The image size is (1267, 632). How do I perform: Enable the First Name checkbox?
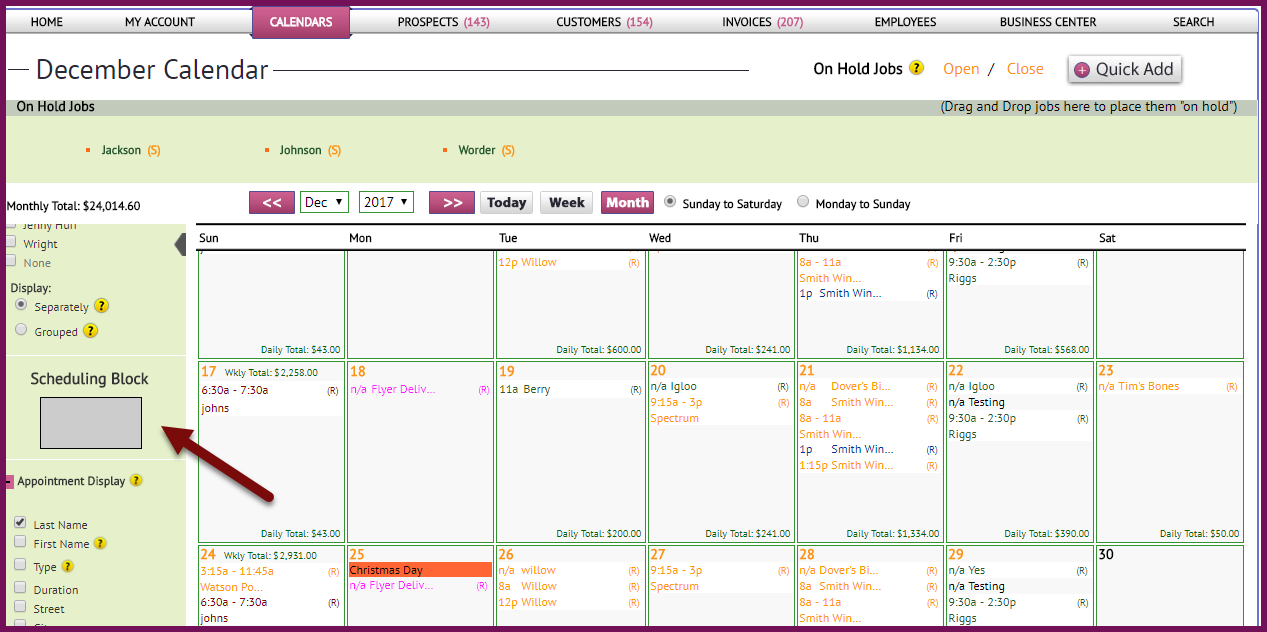click(20, 542)
